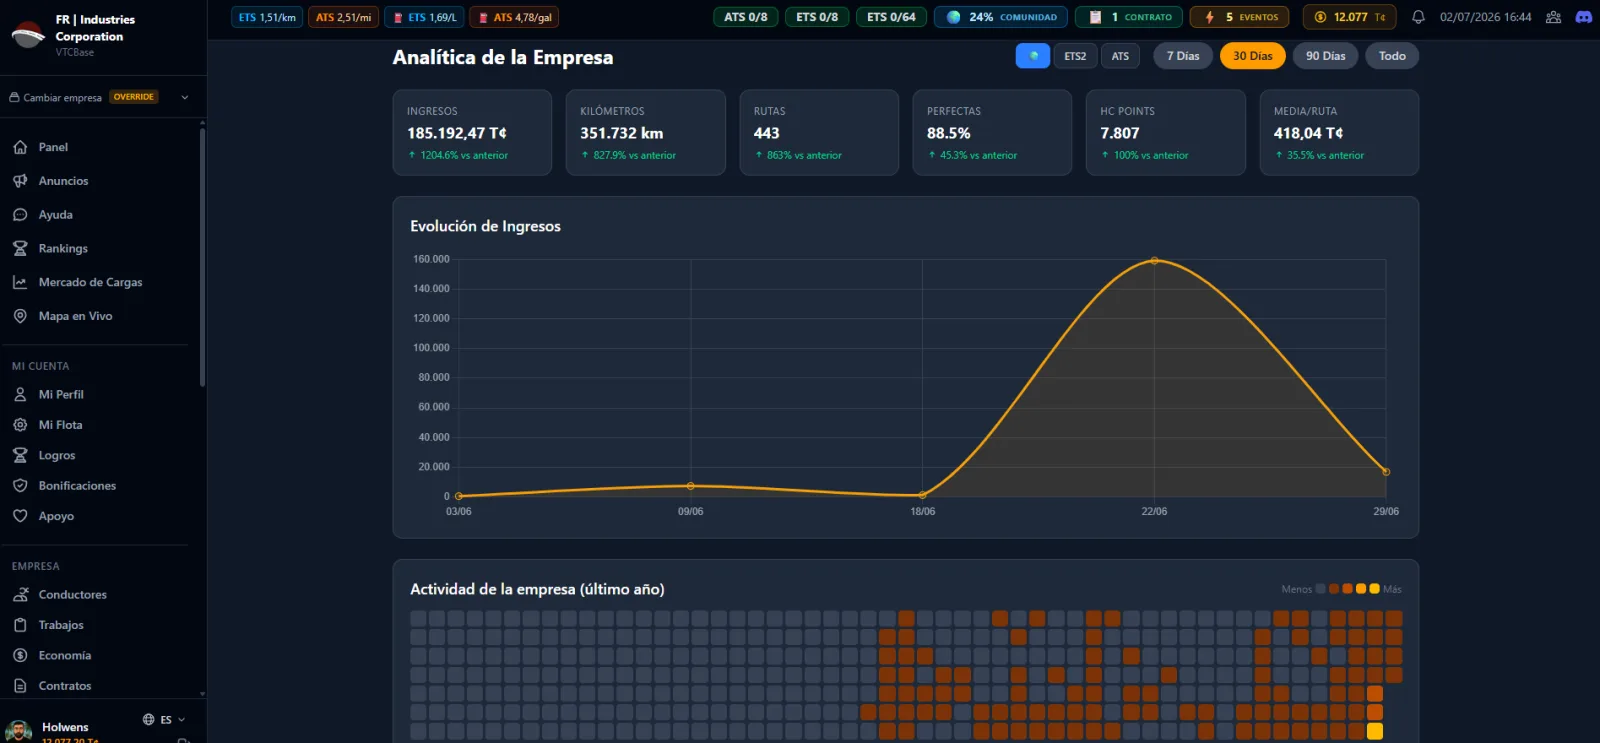Click the date text 02/07/2026 16:44
The height and width of the screenshot is (743, 1600).
pyautogui.click(x=1485, y=17)
